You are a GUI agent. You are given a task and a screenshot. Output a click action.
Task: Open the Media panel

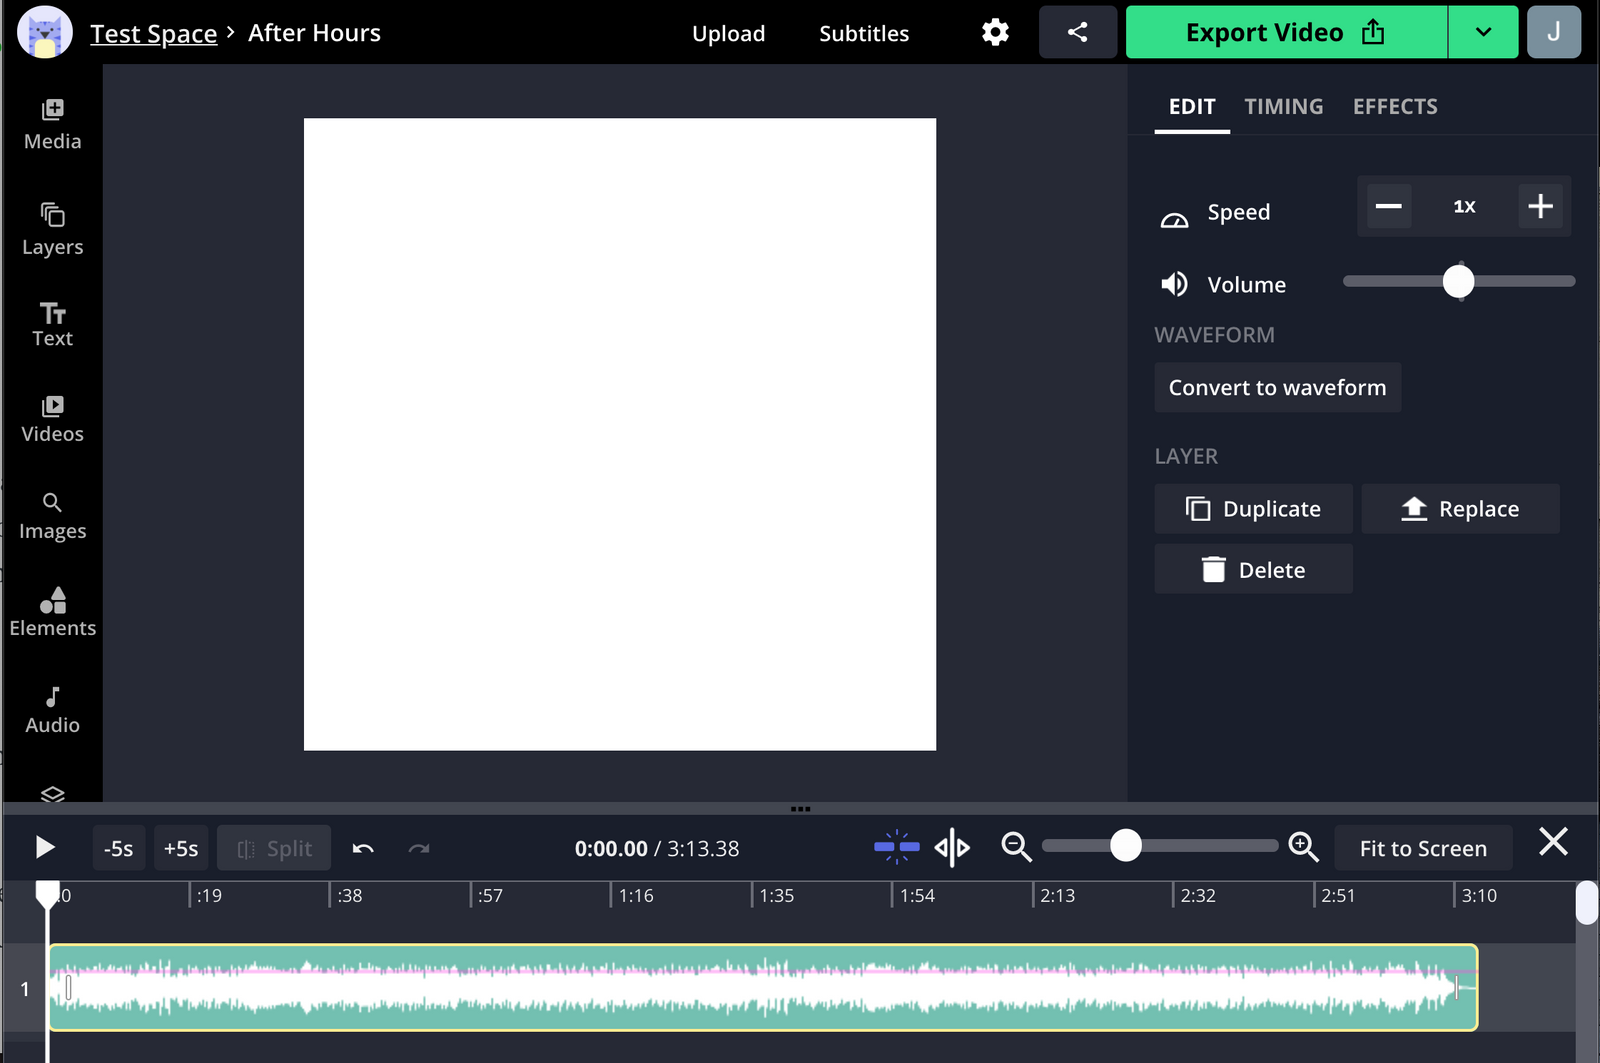pyautogui.click(x=51, y=123)
